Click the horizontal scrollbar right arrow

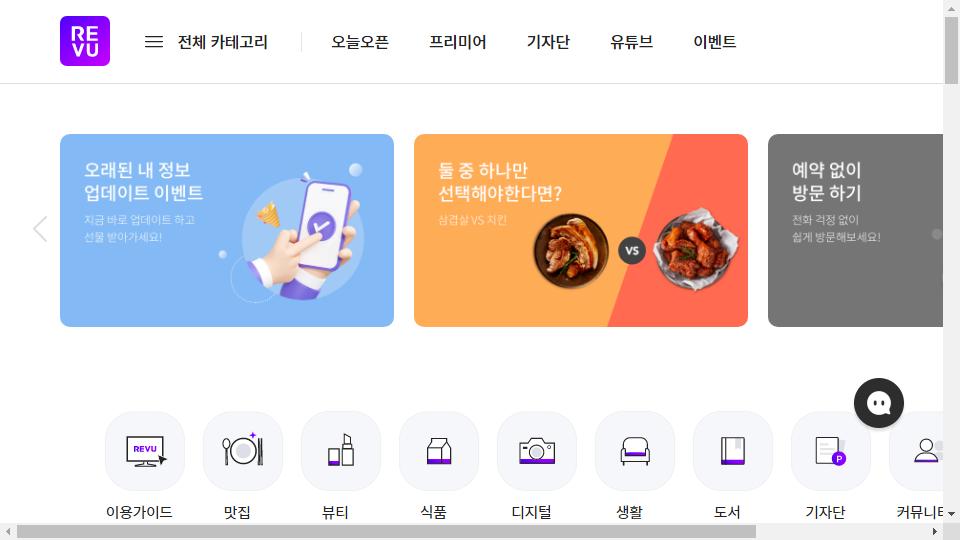coord(934,531)
